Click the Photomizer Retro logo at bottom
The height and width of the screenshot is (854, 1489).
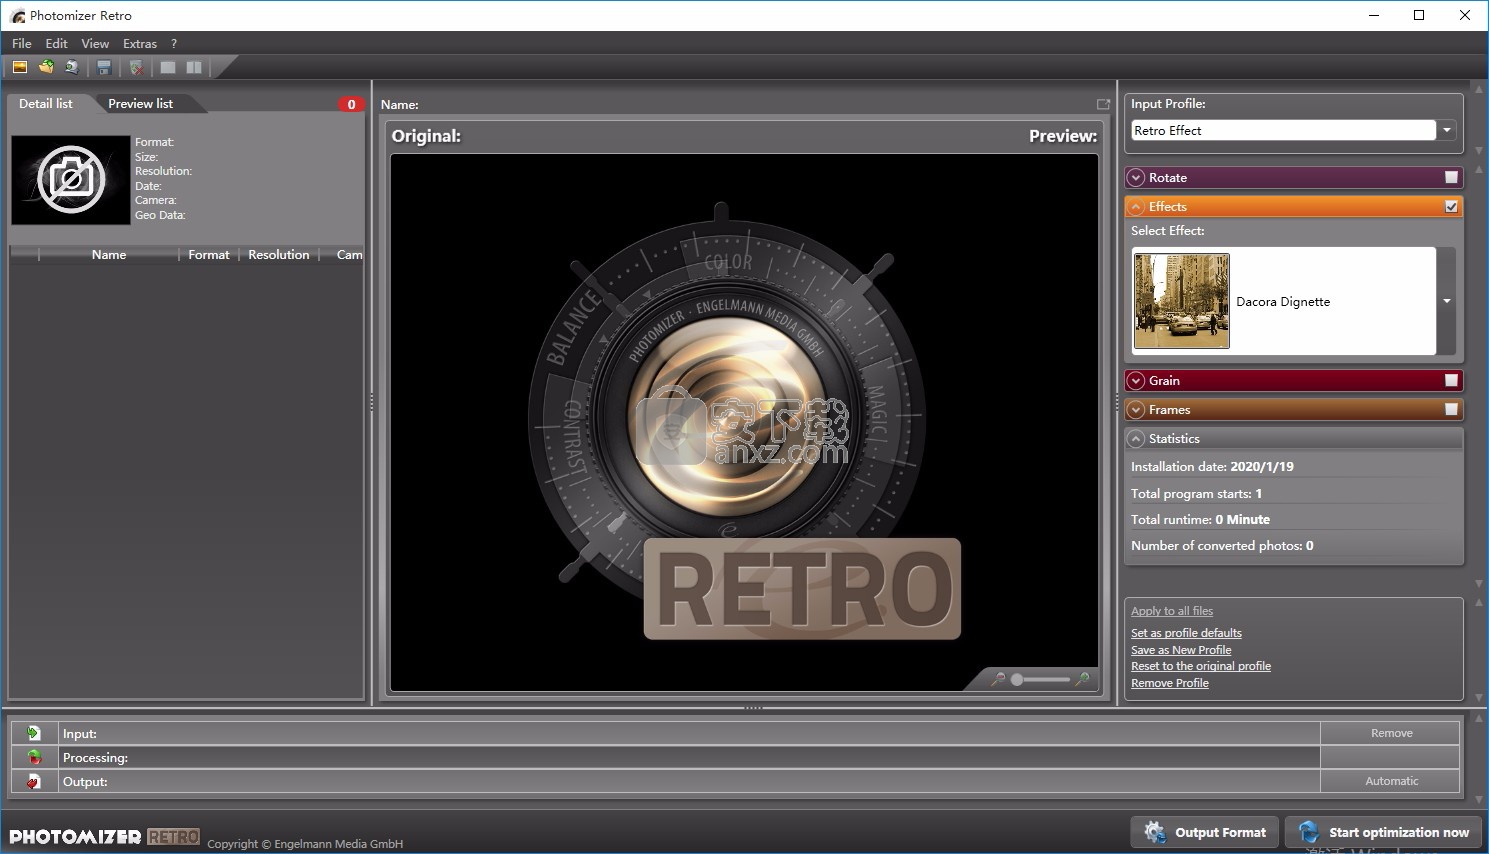click(x=105, y=836)
